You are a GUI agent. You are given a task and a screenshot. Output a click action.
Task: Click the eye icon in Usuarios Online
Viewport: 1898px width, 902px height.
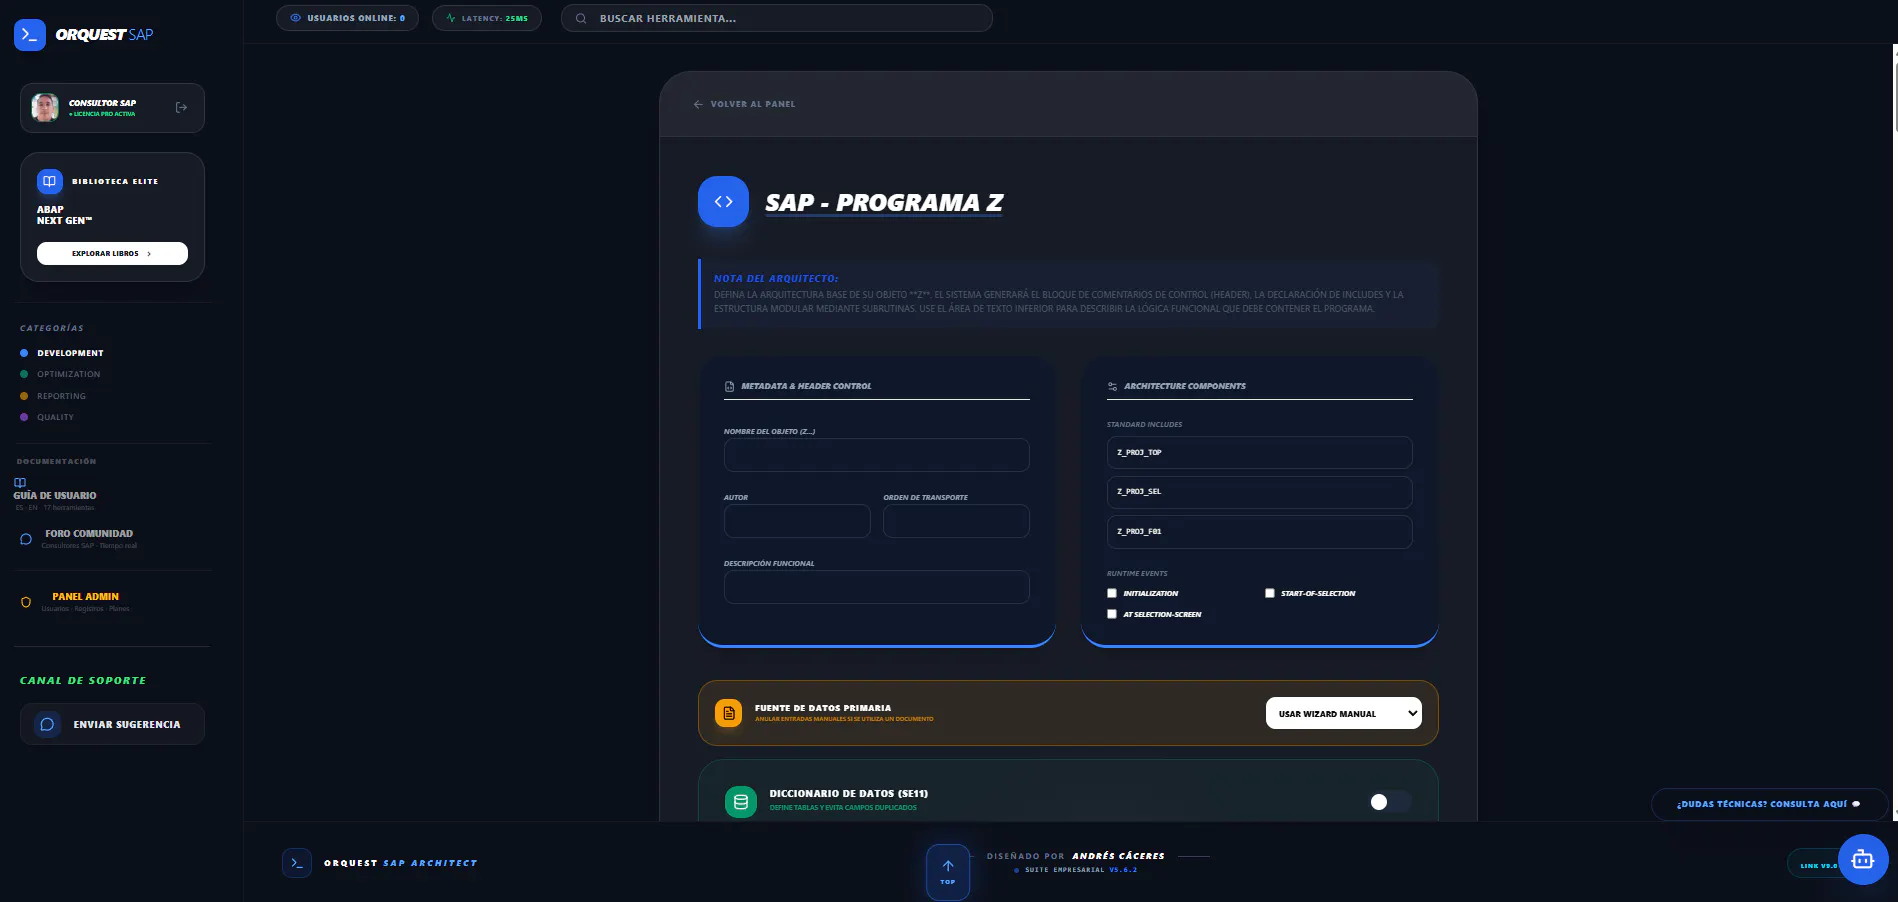295,18
